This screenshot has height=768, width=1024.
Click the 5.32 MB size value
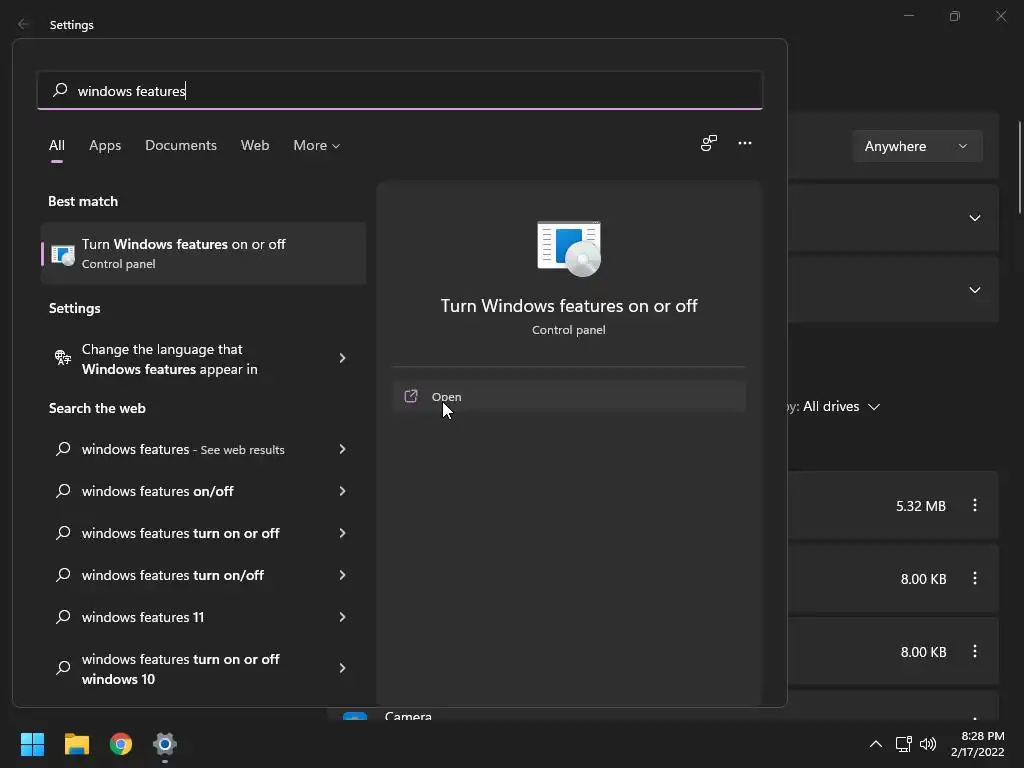921,506
